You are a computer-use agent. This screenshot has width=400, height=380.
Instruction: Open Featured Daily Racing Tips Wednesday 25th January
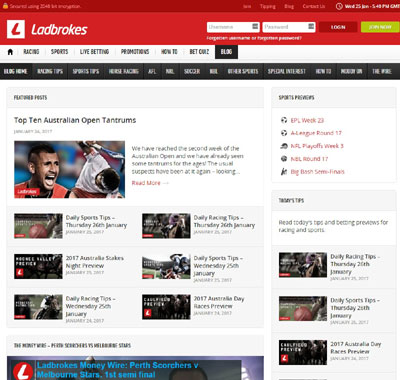tap(90, 306)
